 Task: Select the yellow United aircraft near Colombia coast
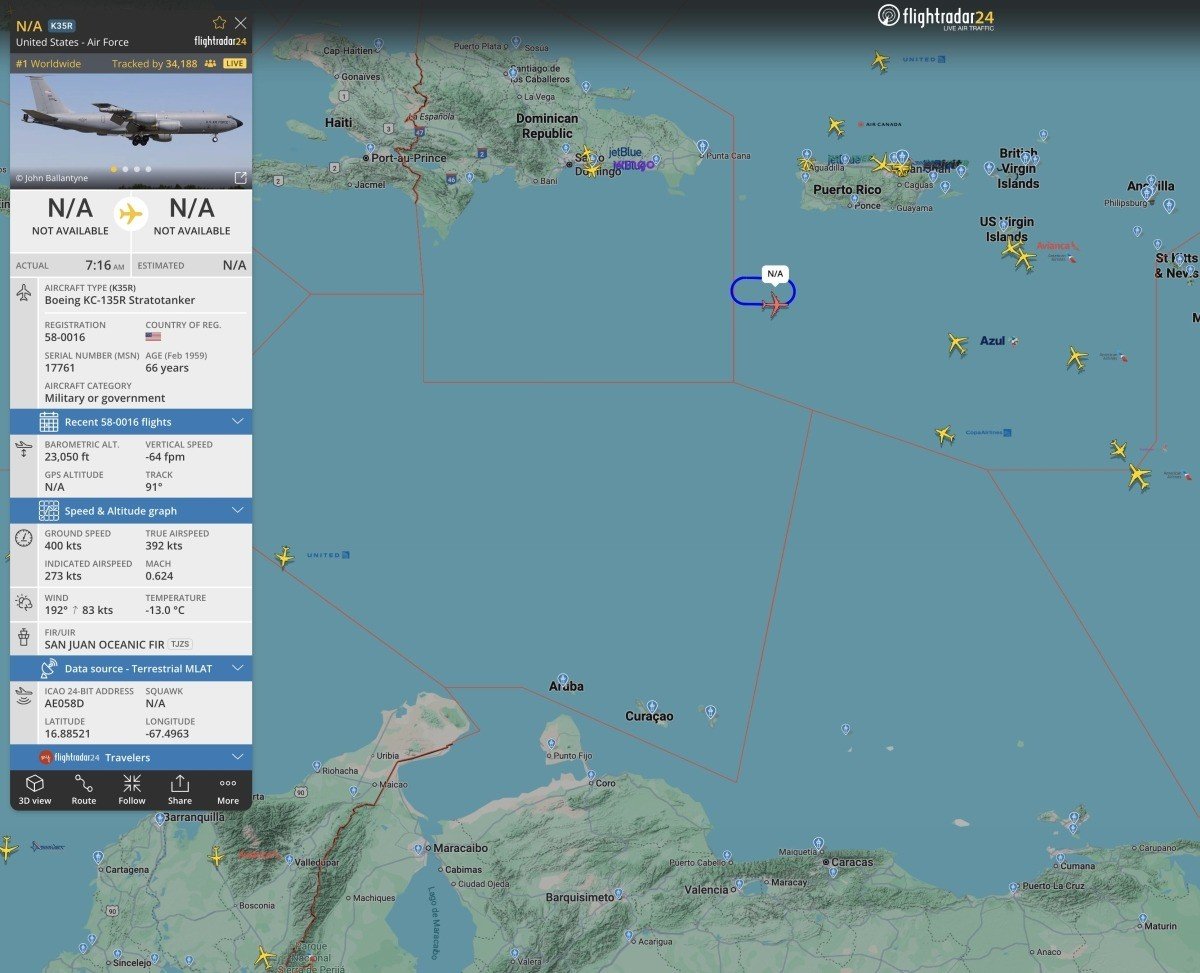(285, 557)
